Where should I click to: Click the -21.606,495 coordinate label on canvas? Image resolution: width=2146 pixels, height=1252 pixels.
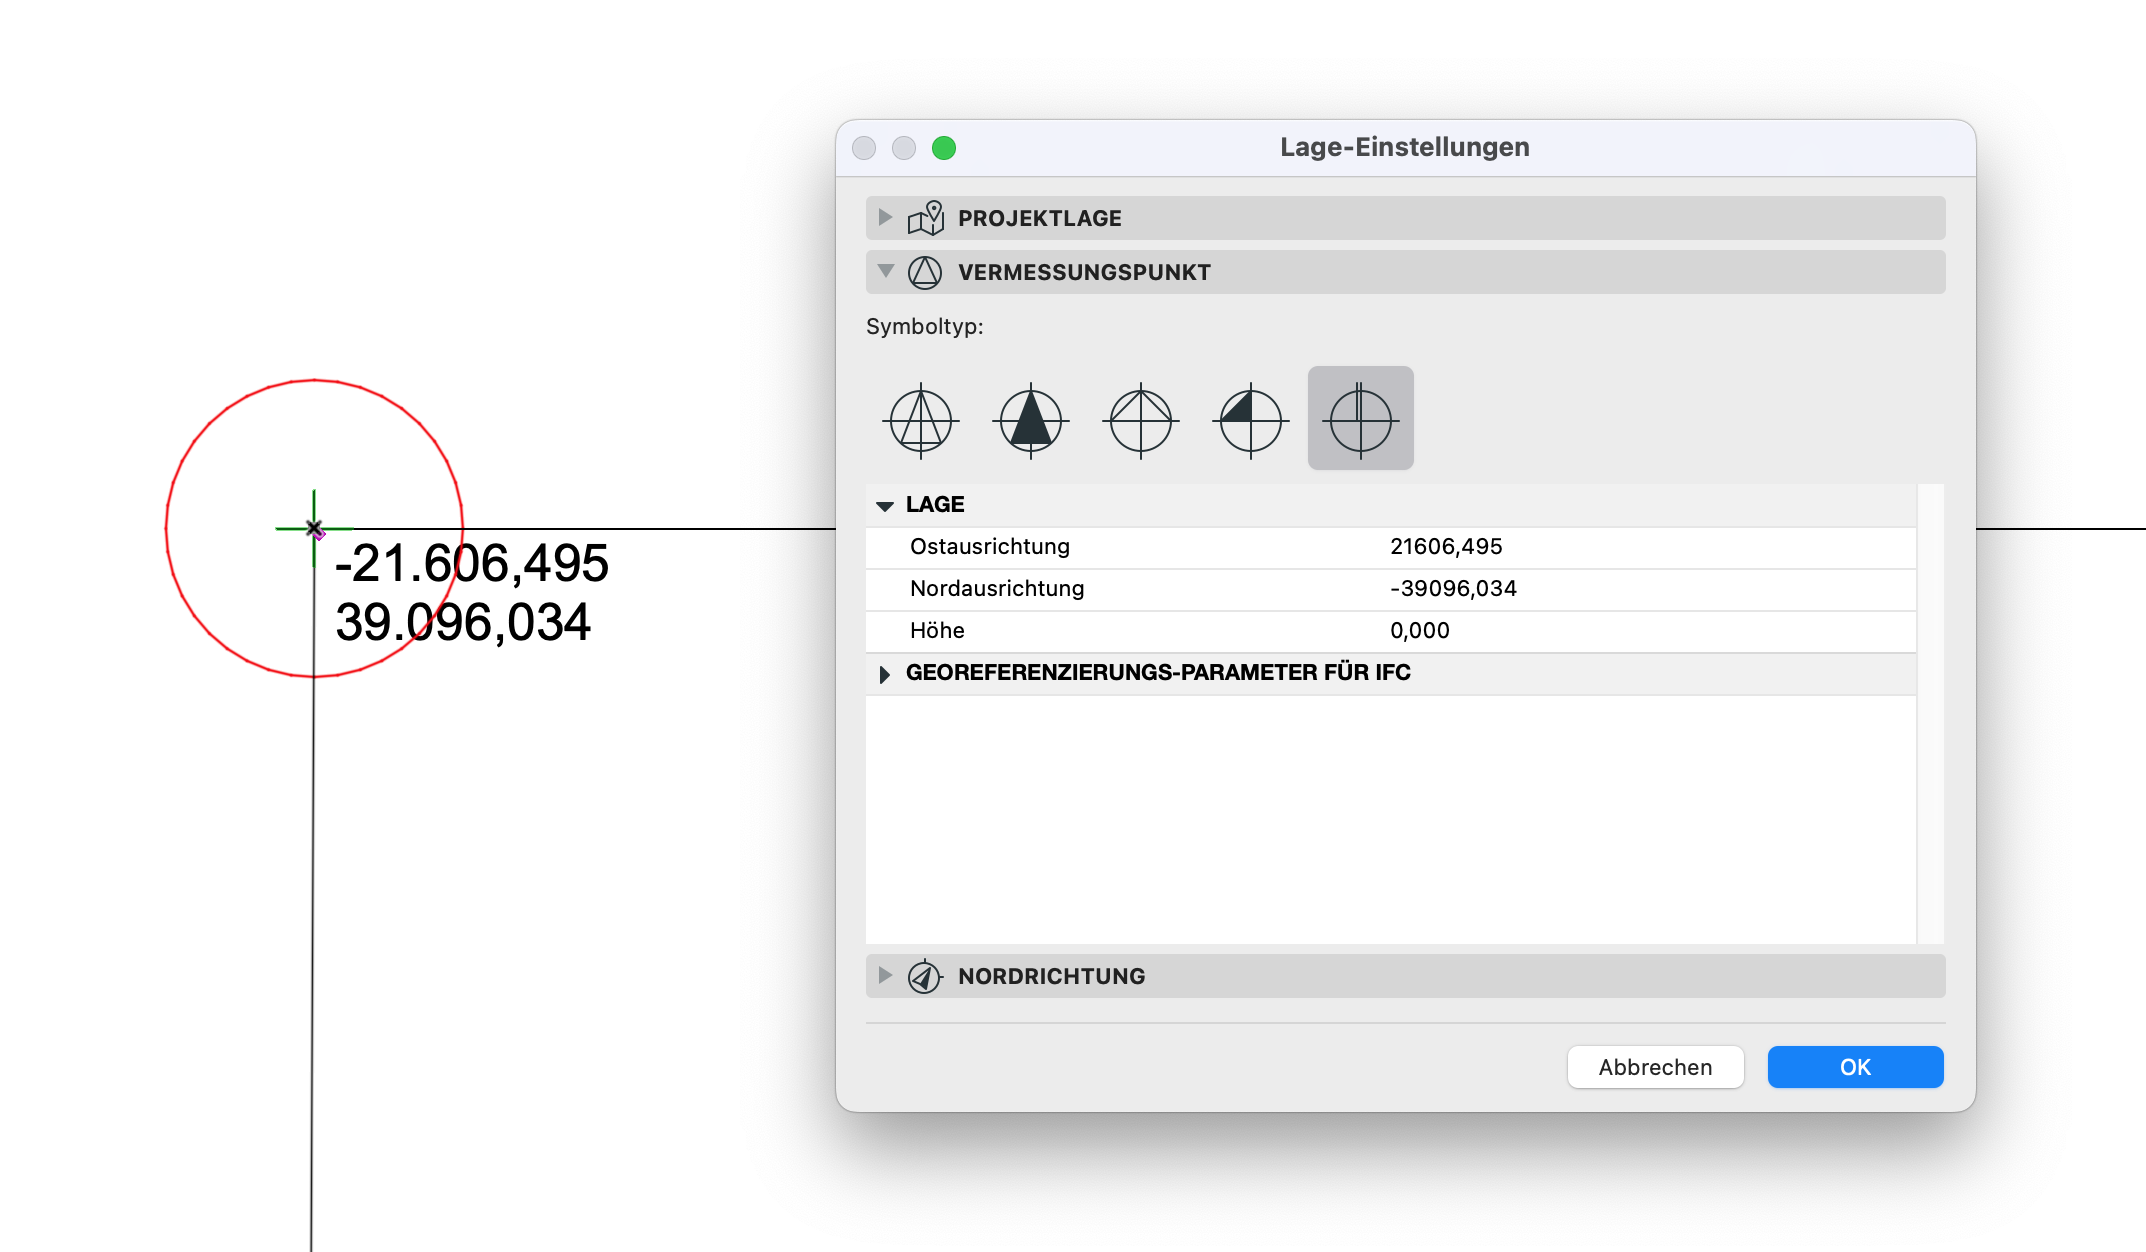point(471,563)
